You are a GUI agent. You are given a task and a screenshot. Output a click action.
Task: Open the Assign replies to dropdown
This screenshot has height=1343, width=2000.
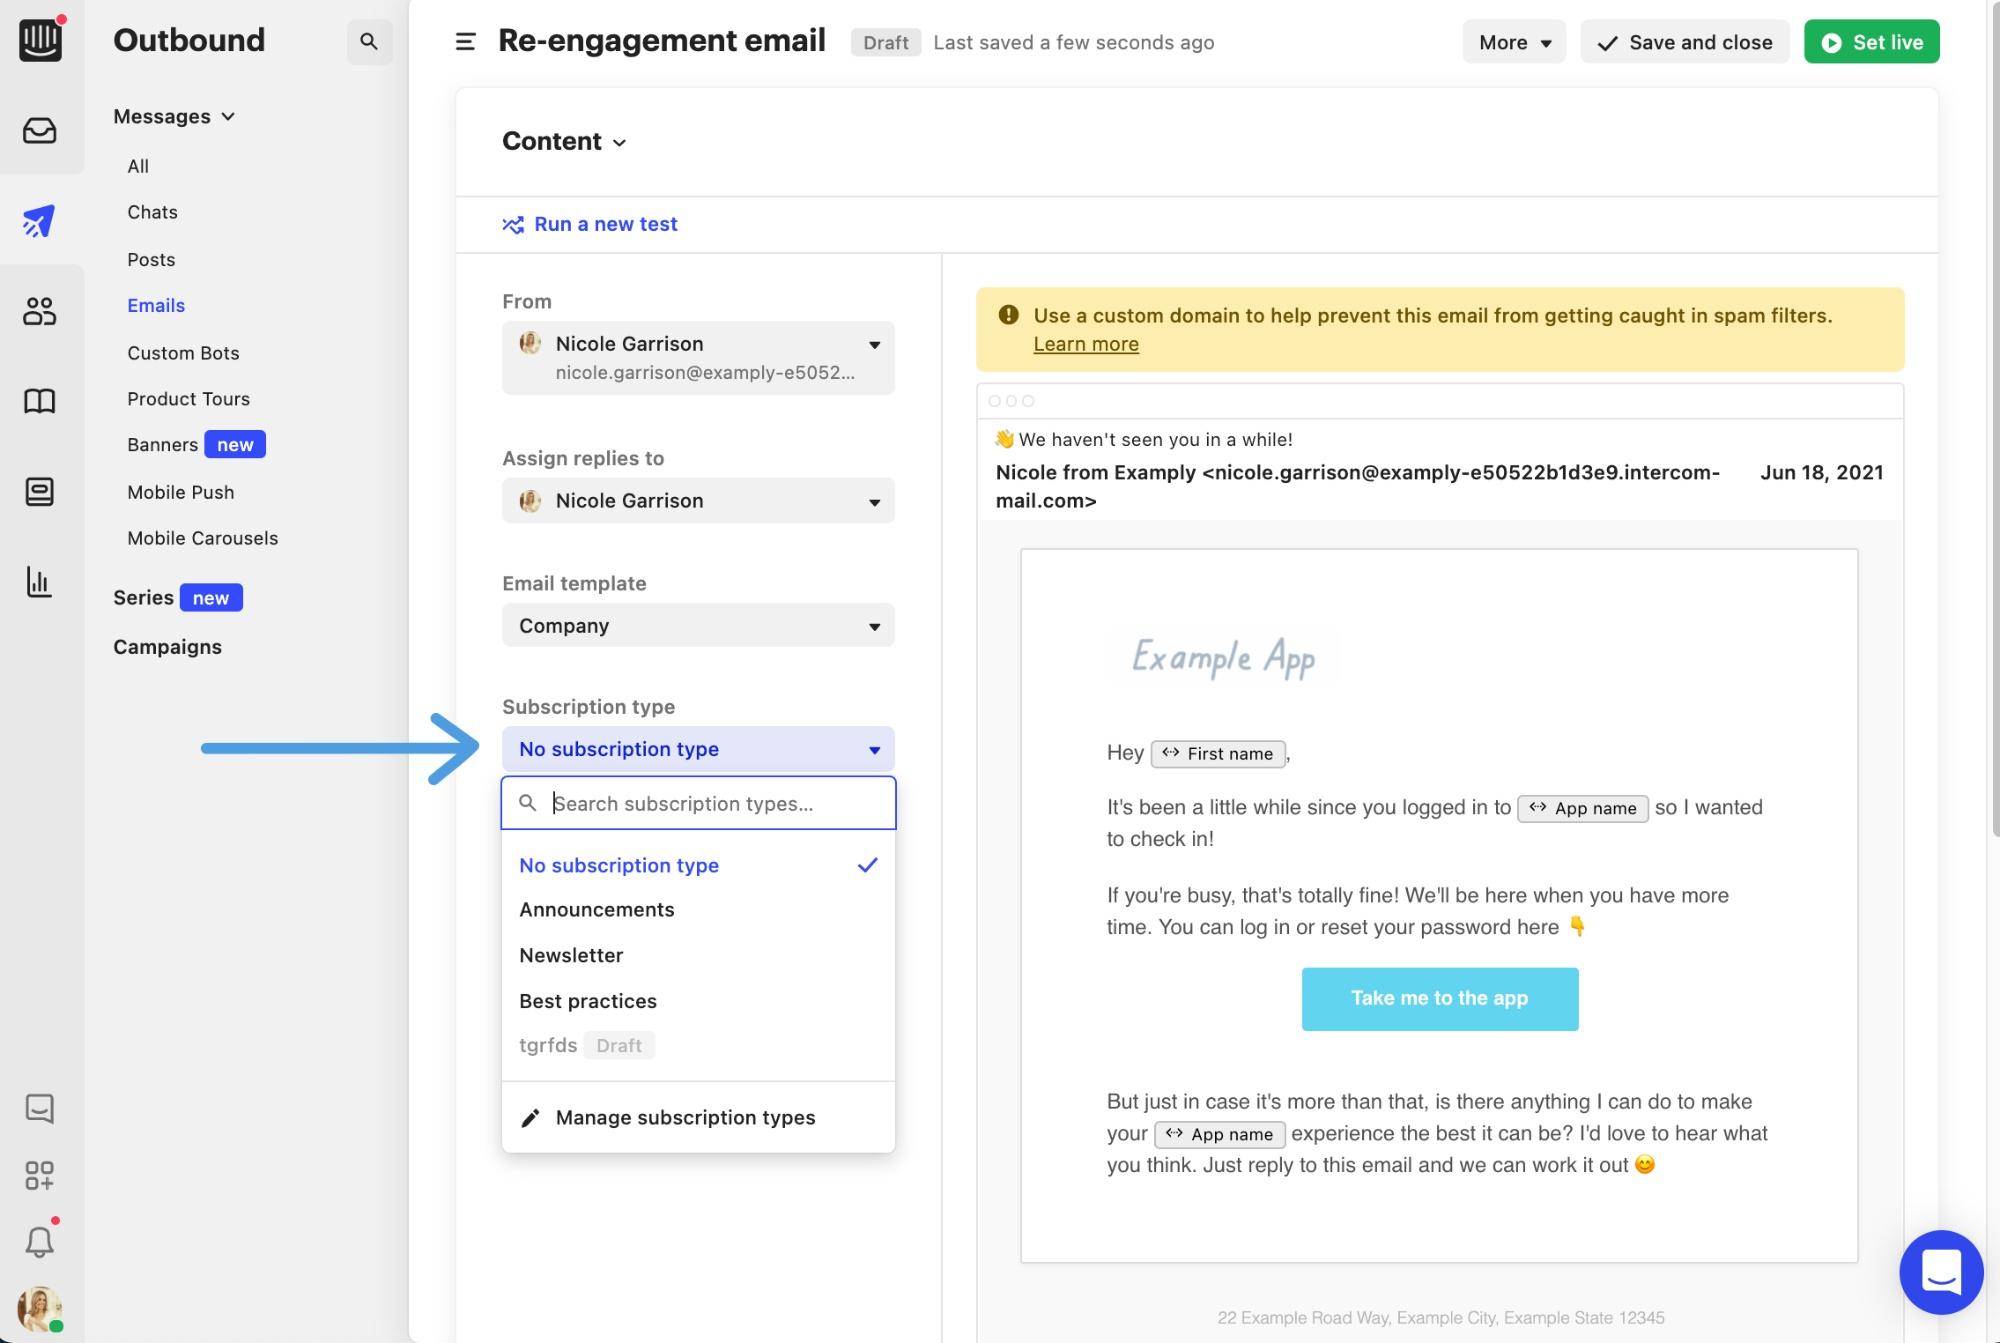click(x=698, y=501)
